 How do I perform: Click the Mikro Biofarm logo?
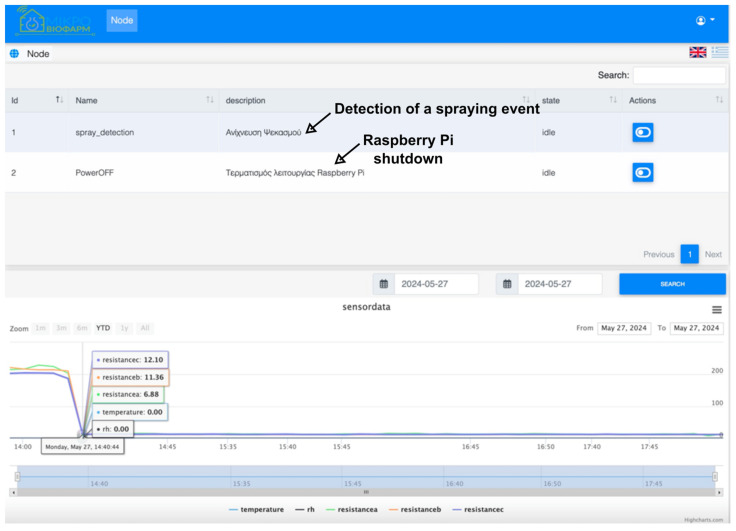click(55, 21)
